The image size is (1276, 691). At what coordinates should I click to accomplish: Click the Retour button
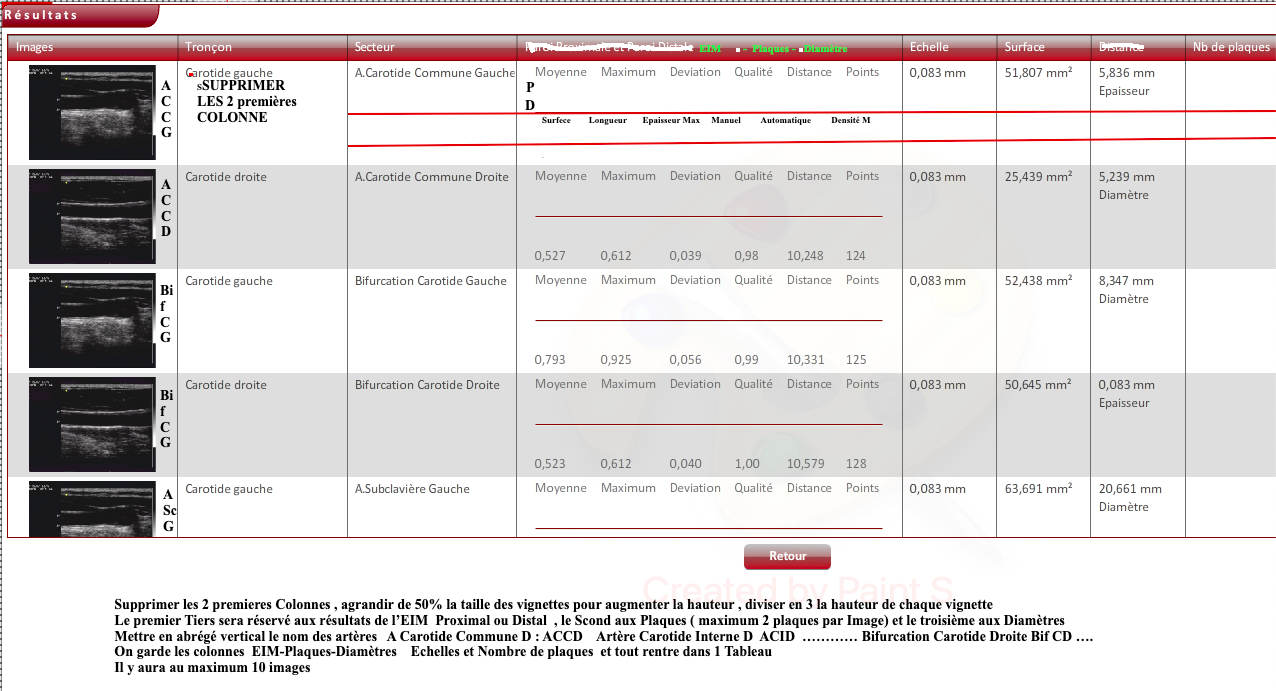tap(787, 556)
